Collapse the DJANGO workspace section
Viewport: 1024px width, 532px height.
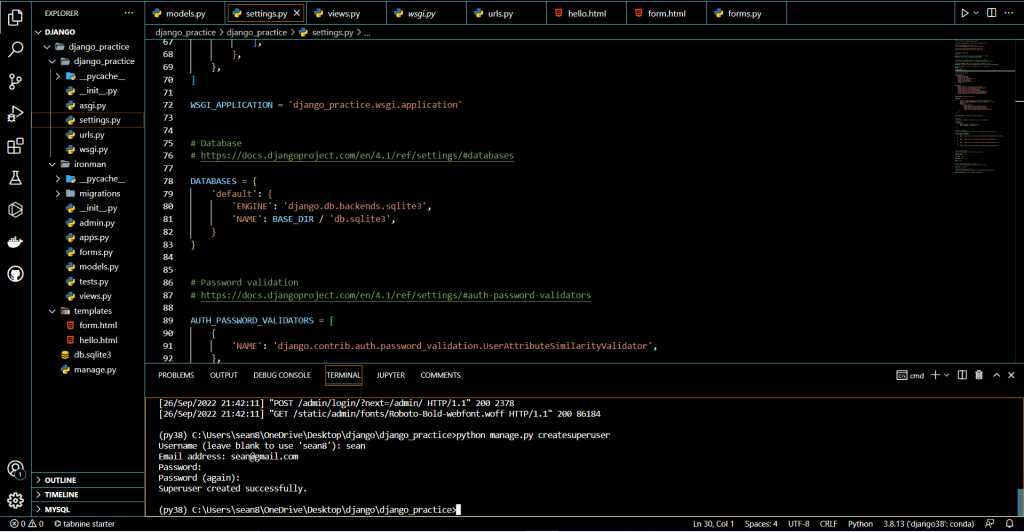[x=88, y=31]
